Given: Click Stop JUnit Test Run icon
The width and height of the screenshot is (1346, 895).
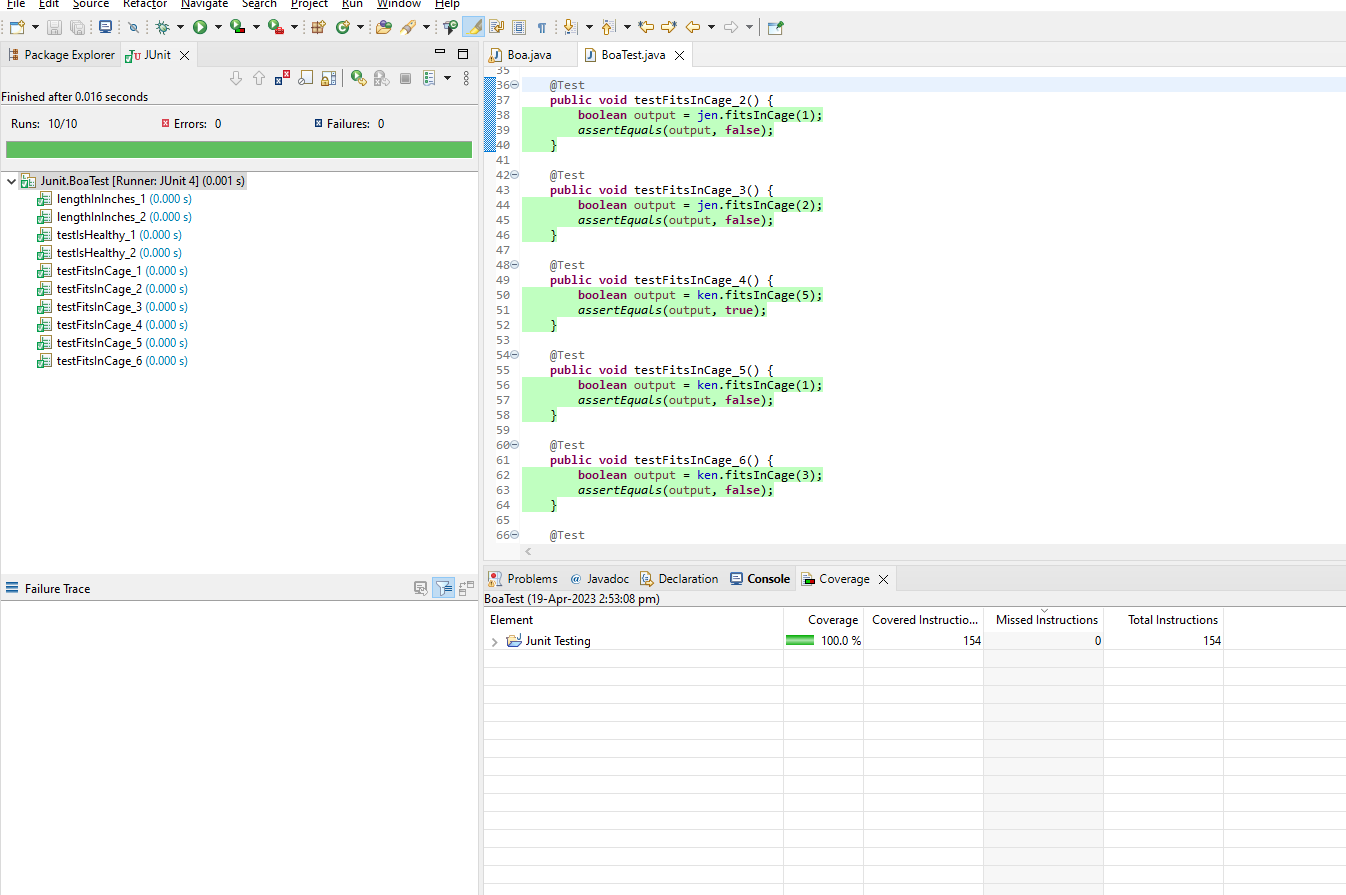Looking at the screenshot, I should (x=405, y=78).
